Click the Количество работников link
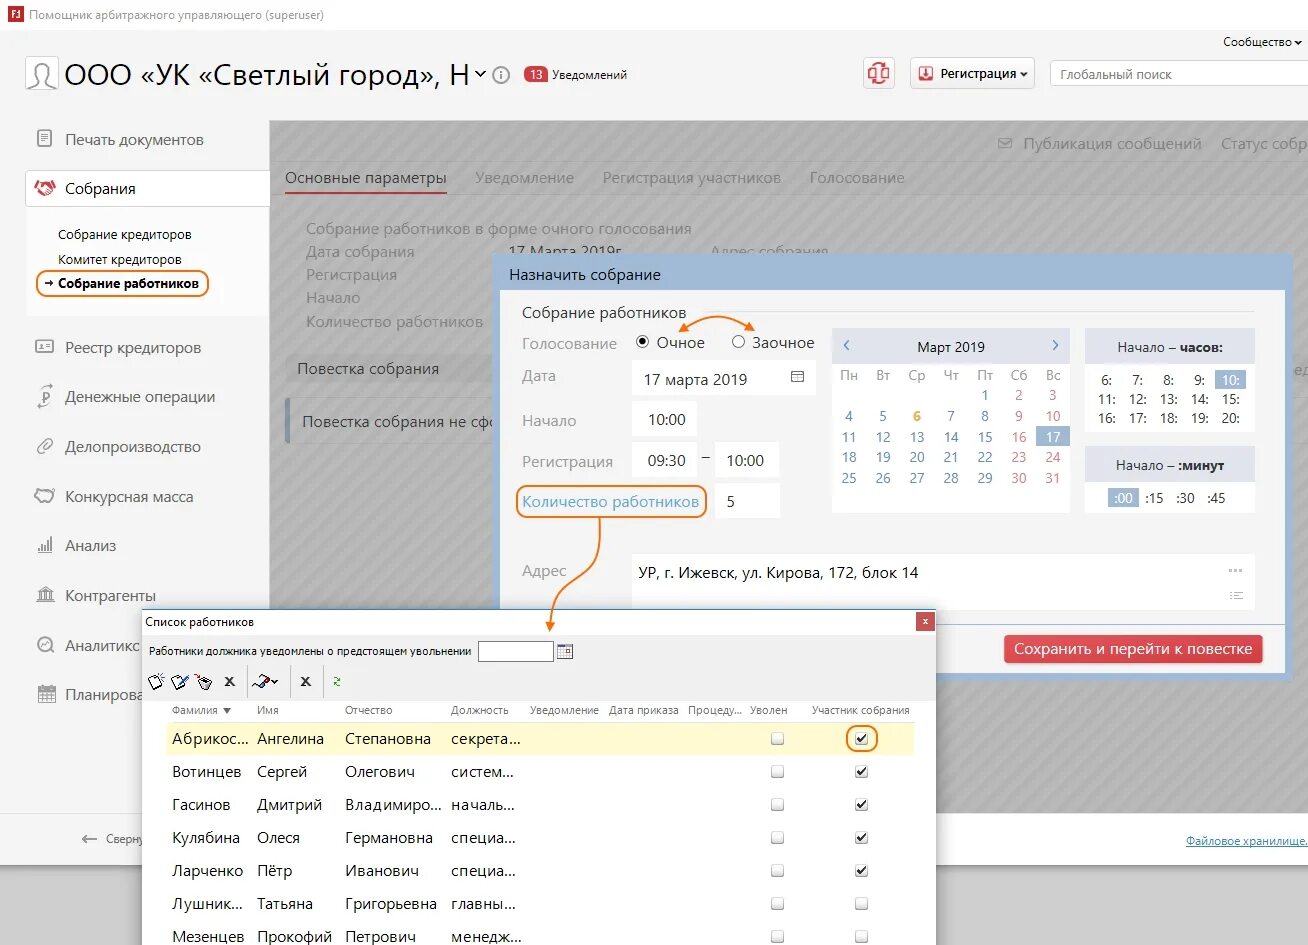Image resolution: width=1308 pixels, height=945 pixels. 610,502
